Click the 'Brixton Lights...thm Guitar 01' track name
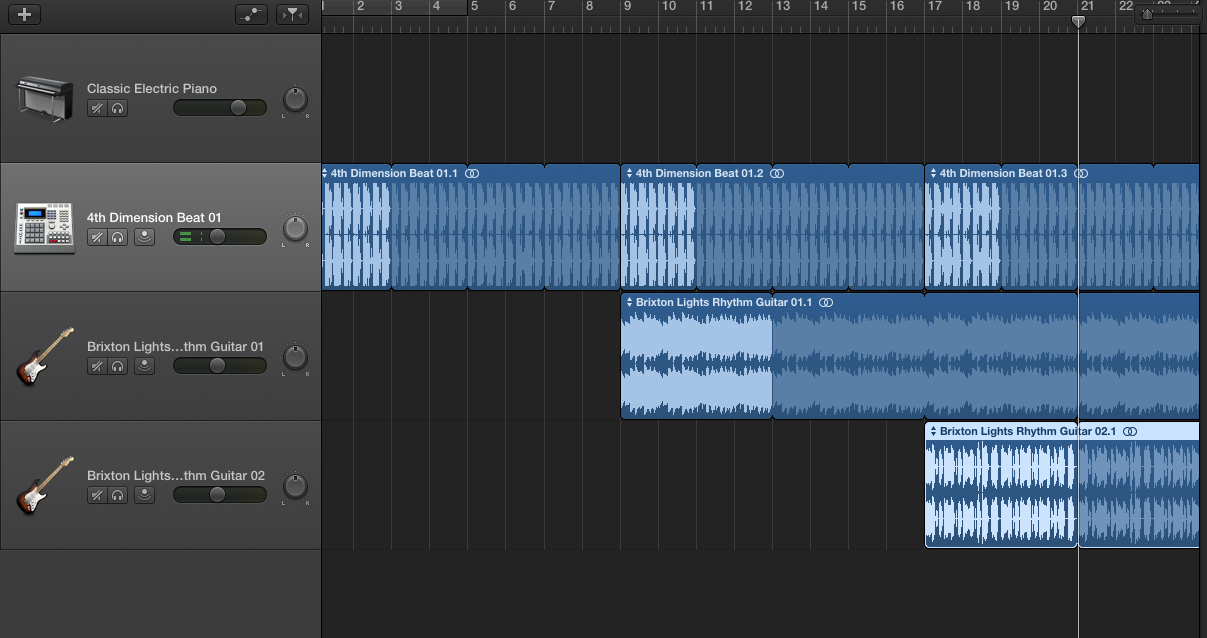The width and height of the screenshot is (1207, 638). [x=175, y=346]
